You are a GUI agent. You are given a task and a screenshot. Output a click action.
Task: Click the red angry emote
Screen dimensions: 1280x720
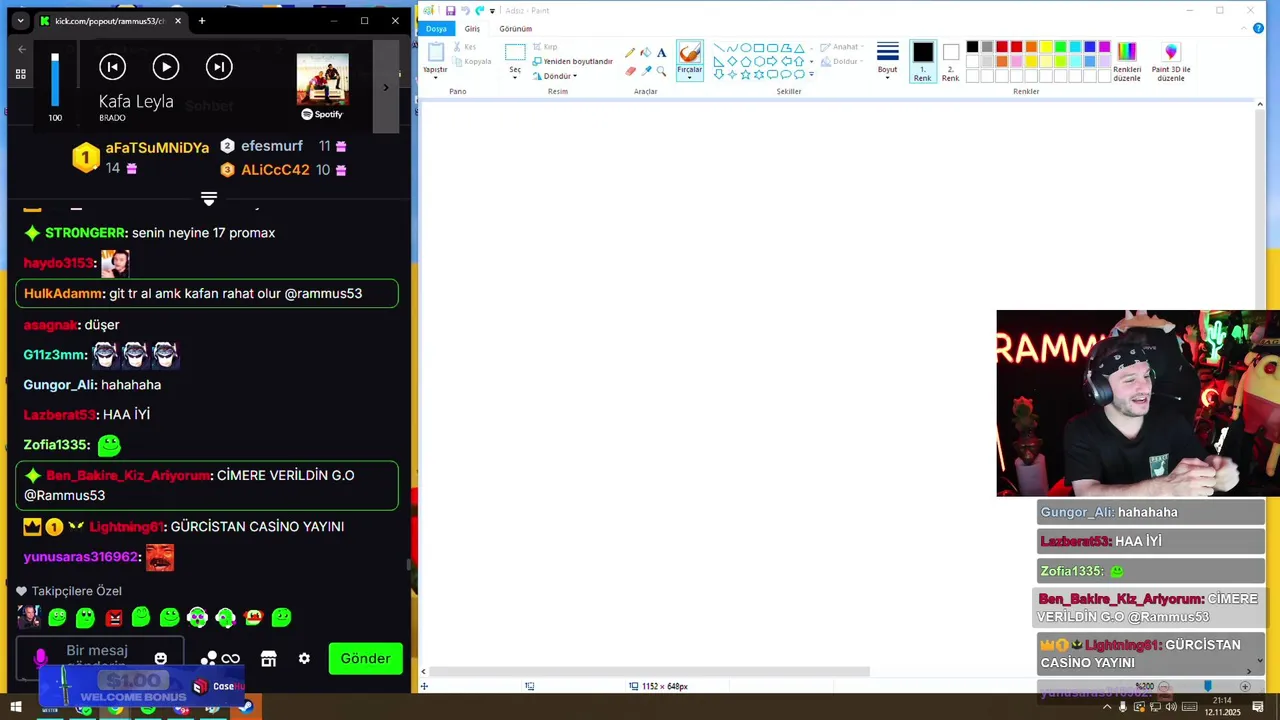pos(114,618)
